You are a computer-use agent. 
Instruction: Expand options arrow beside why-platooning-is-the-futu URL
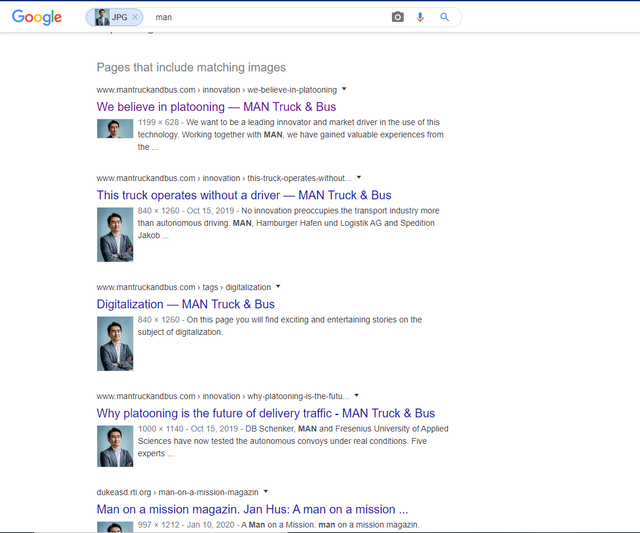tap(356, 395)
